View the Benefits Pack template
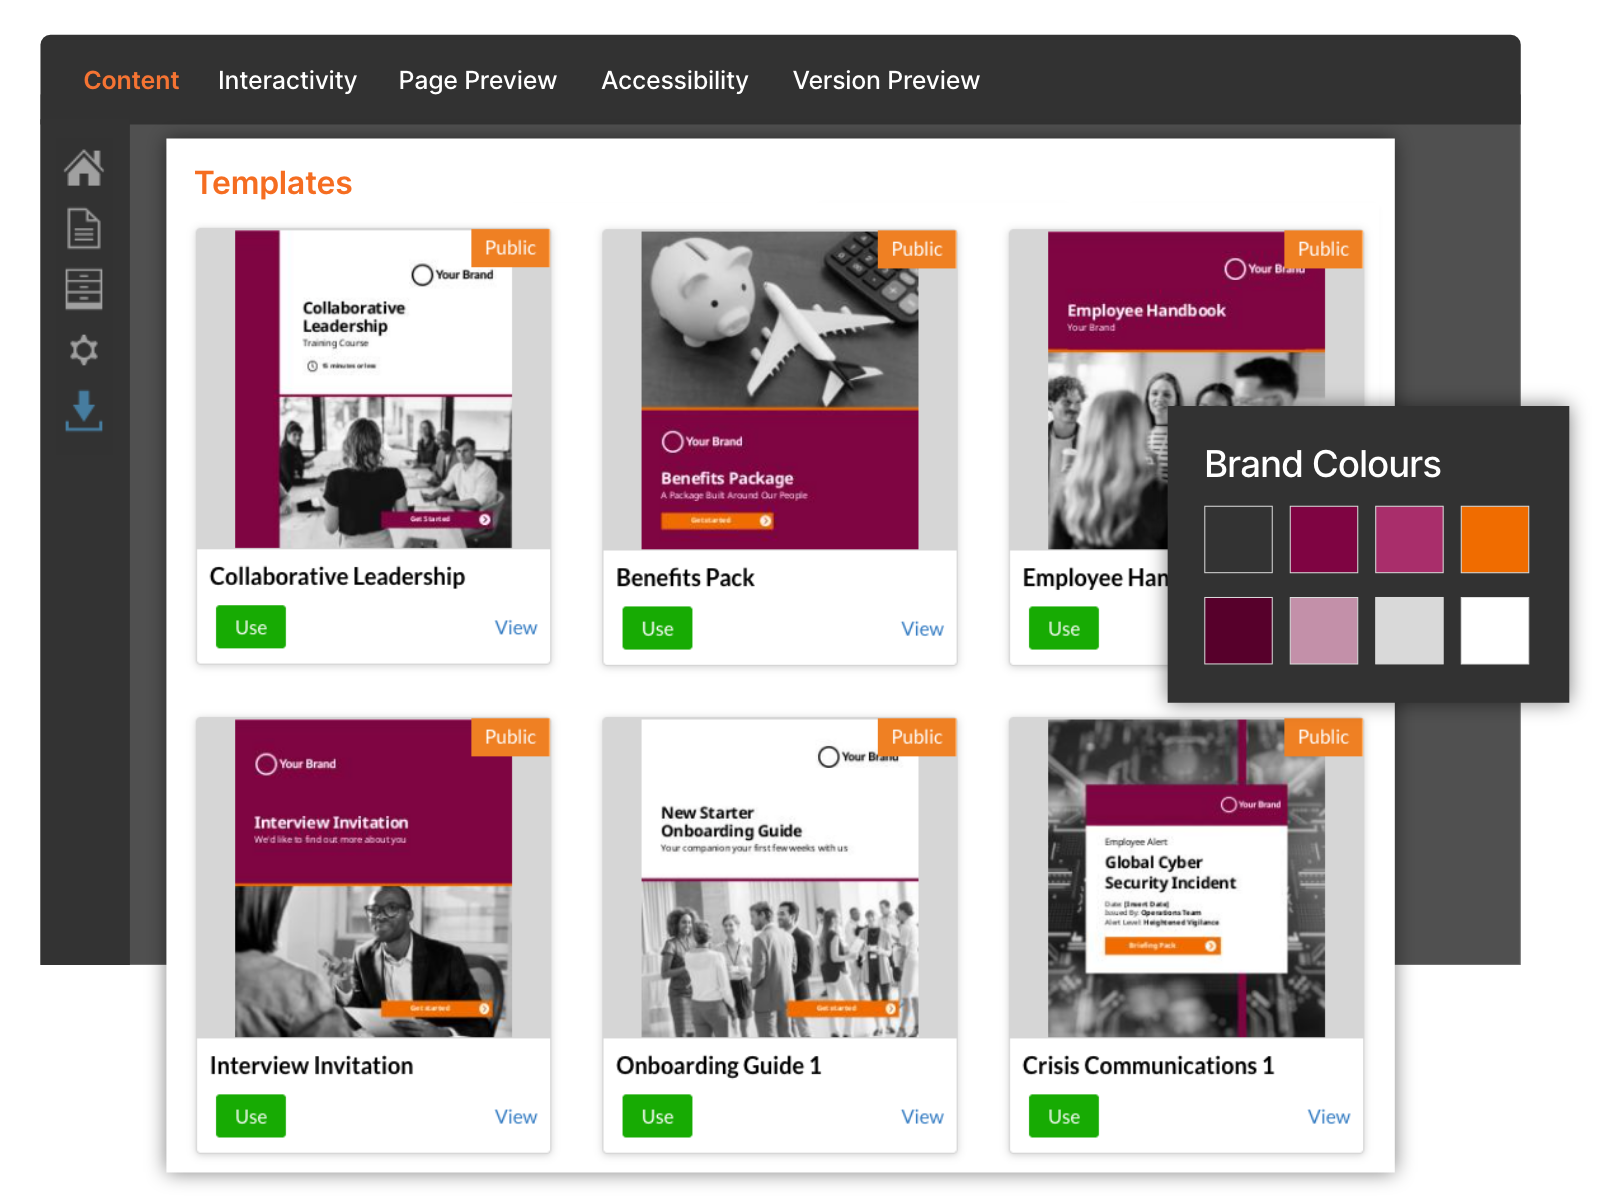 pos(922,629)
